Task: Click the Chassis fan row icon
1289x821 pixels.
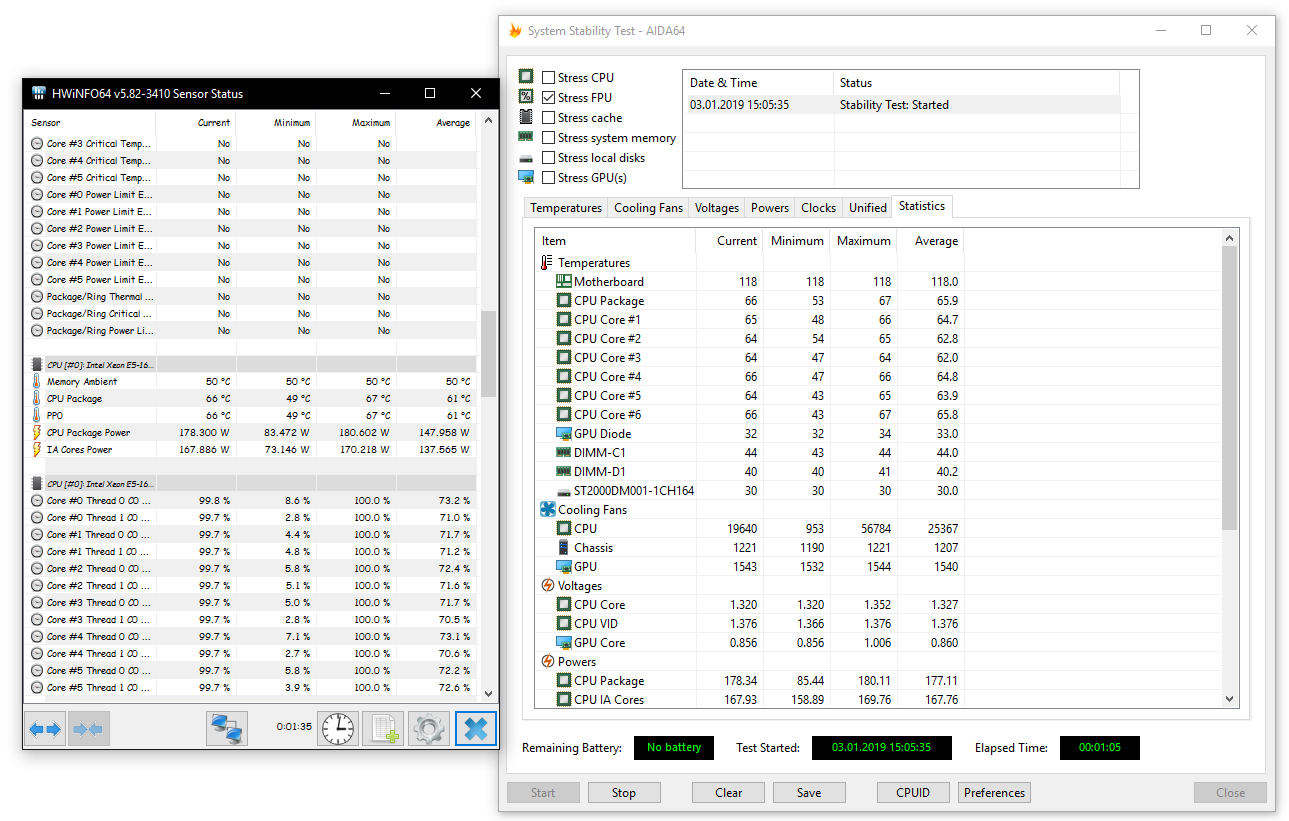Action: tap(563, 548)
